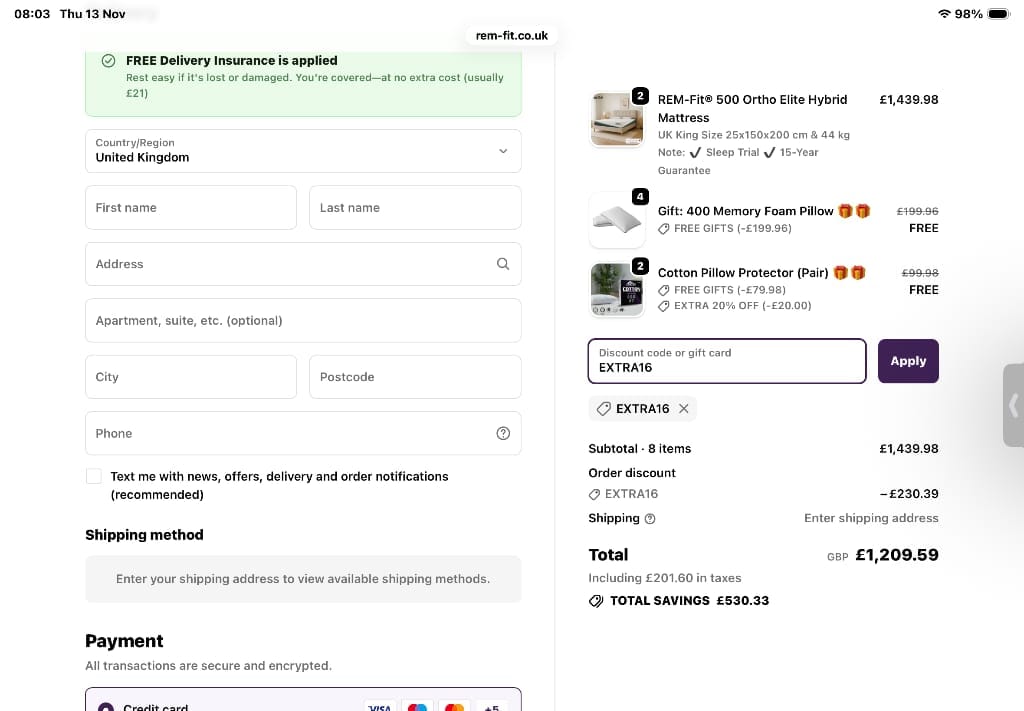
Task: Click the City field
Action: (x=191, y=377)
